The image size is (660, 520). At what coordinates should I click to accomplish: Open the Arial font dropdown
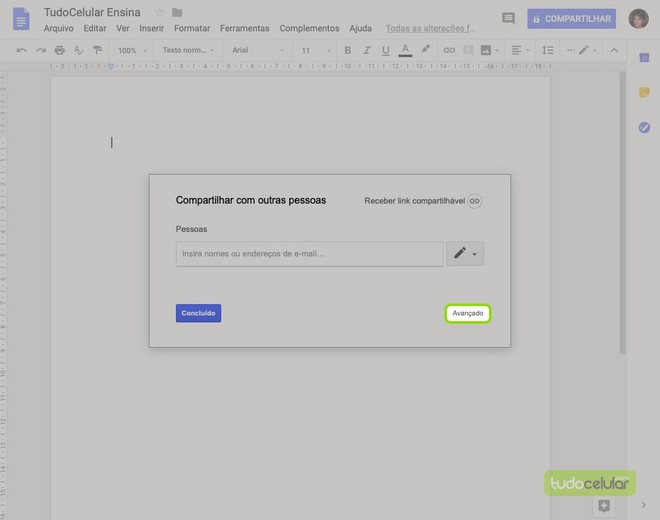pyautogui.click(x=255, y=50)
